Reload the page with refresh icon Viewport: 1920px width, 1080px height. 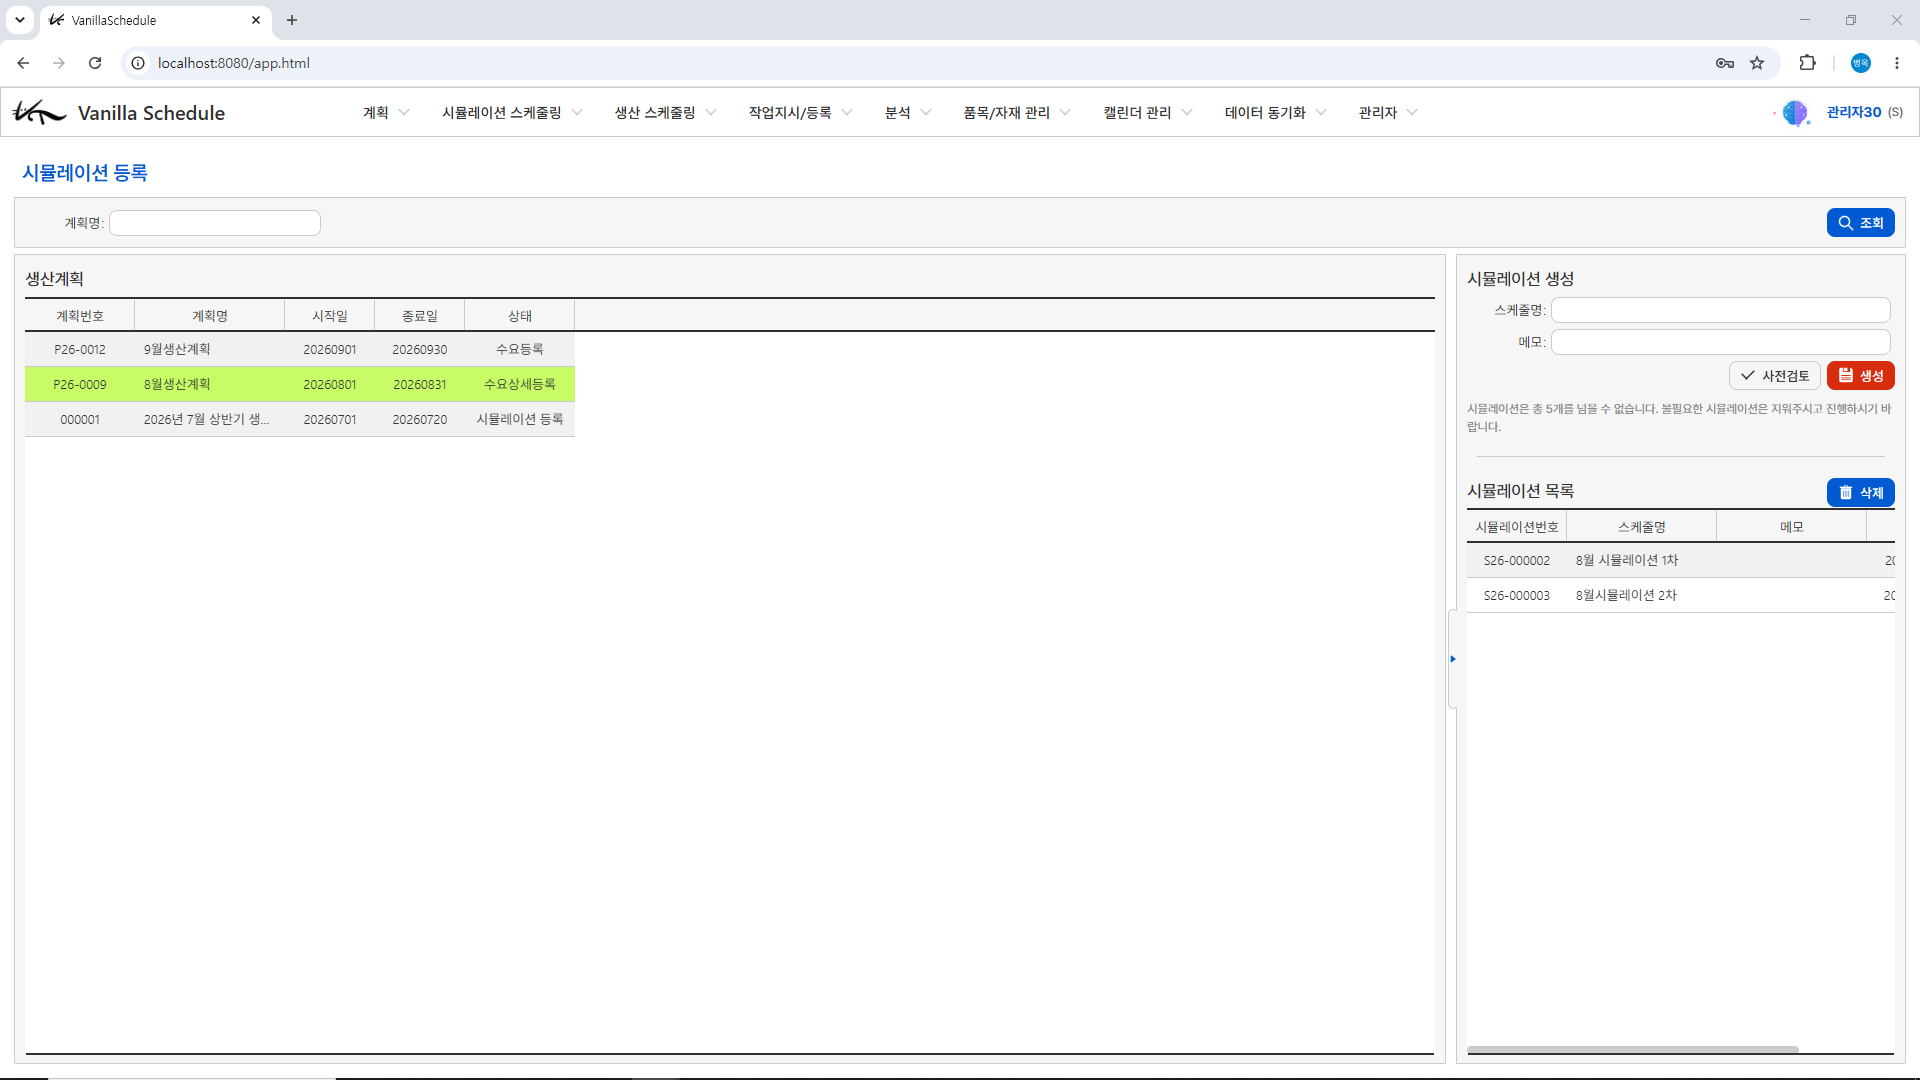click(95, 63)
